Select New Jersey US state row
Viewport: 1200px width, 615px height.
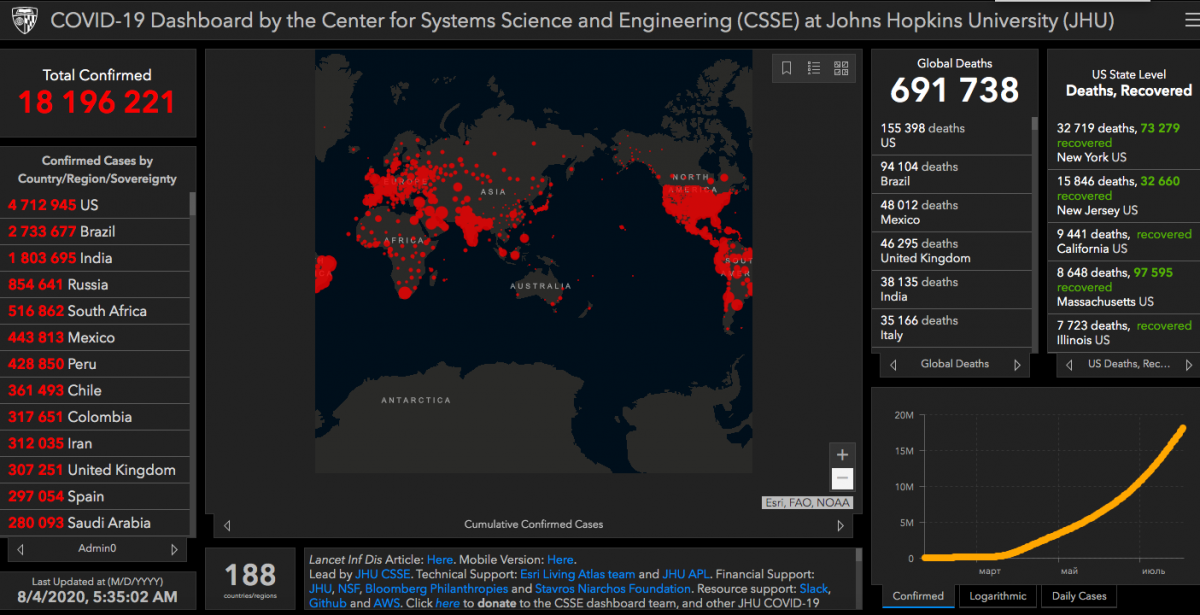(1125, 196)
